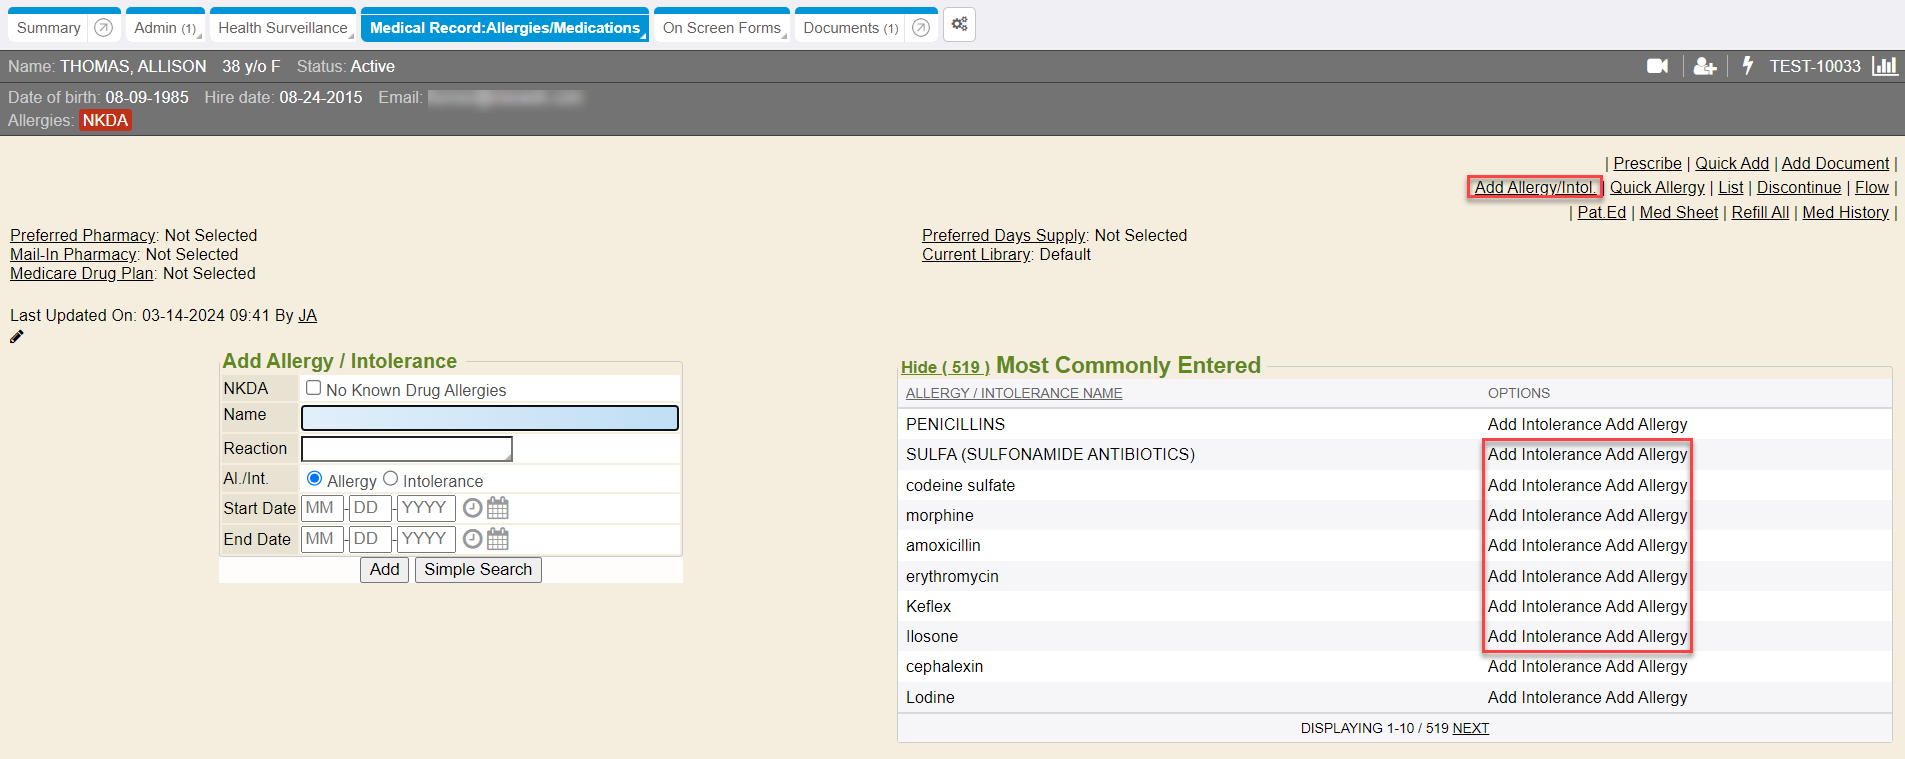This screenshot has width=1905, height=759.
Task: Click into the allergy Name input field
Action: coord(490,418)
